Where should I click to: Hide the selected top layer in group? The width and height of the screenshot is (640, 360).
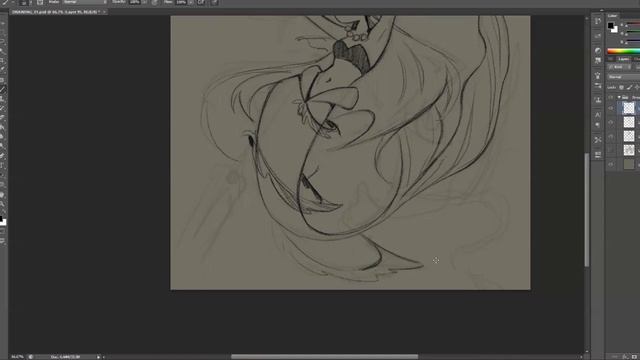[611, 108]
